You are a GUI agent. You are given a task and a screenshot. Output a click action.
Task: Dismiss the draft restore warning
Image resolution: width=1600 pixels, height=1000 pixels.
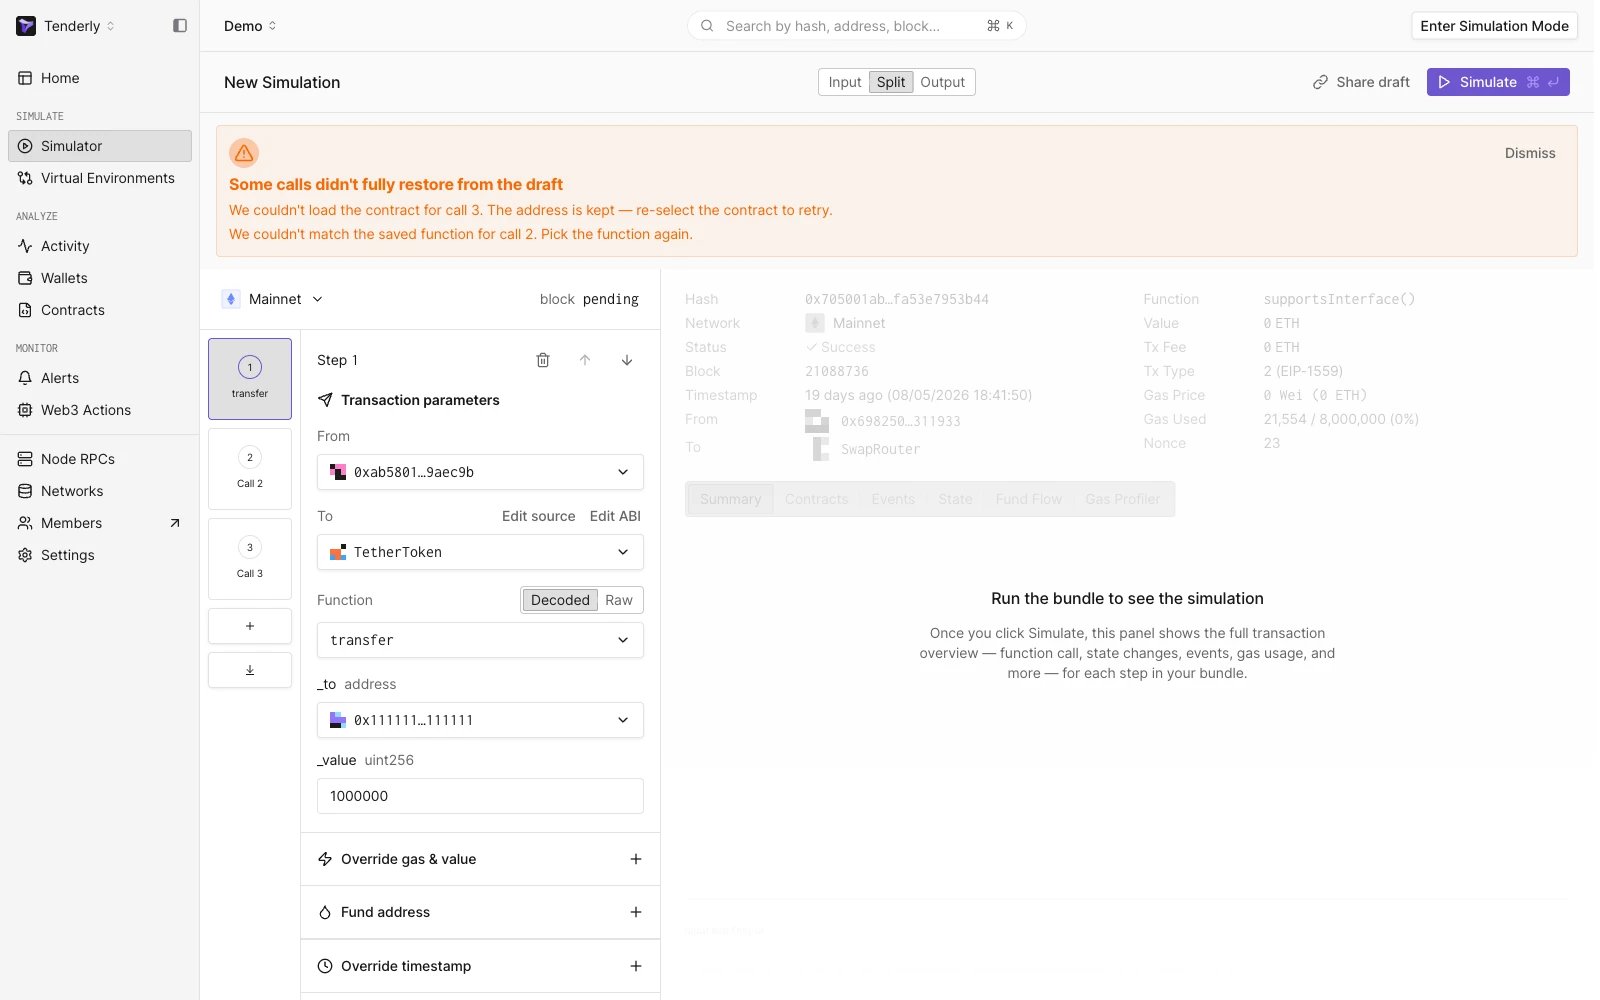[1530, 153]
